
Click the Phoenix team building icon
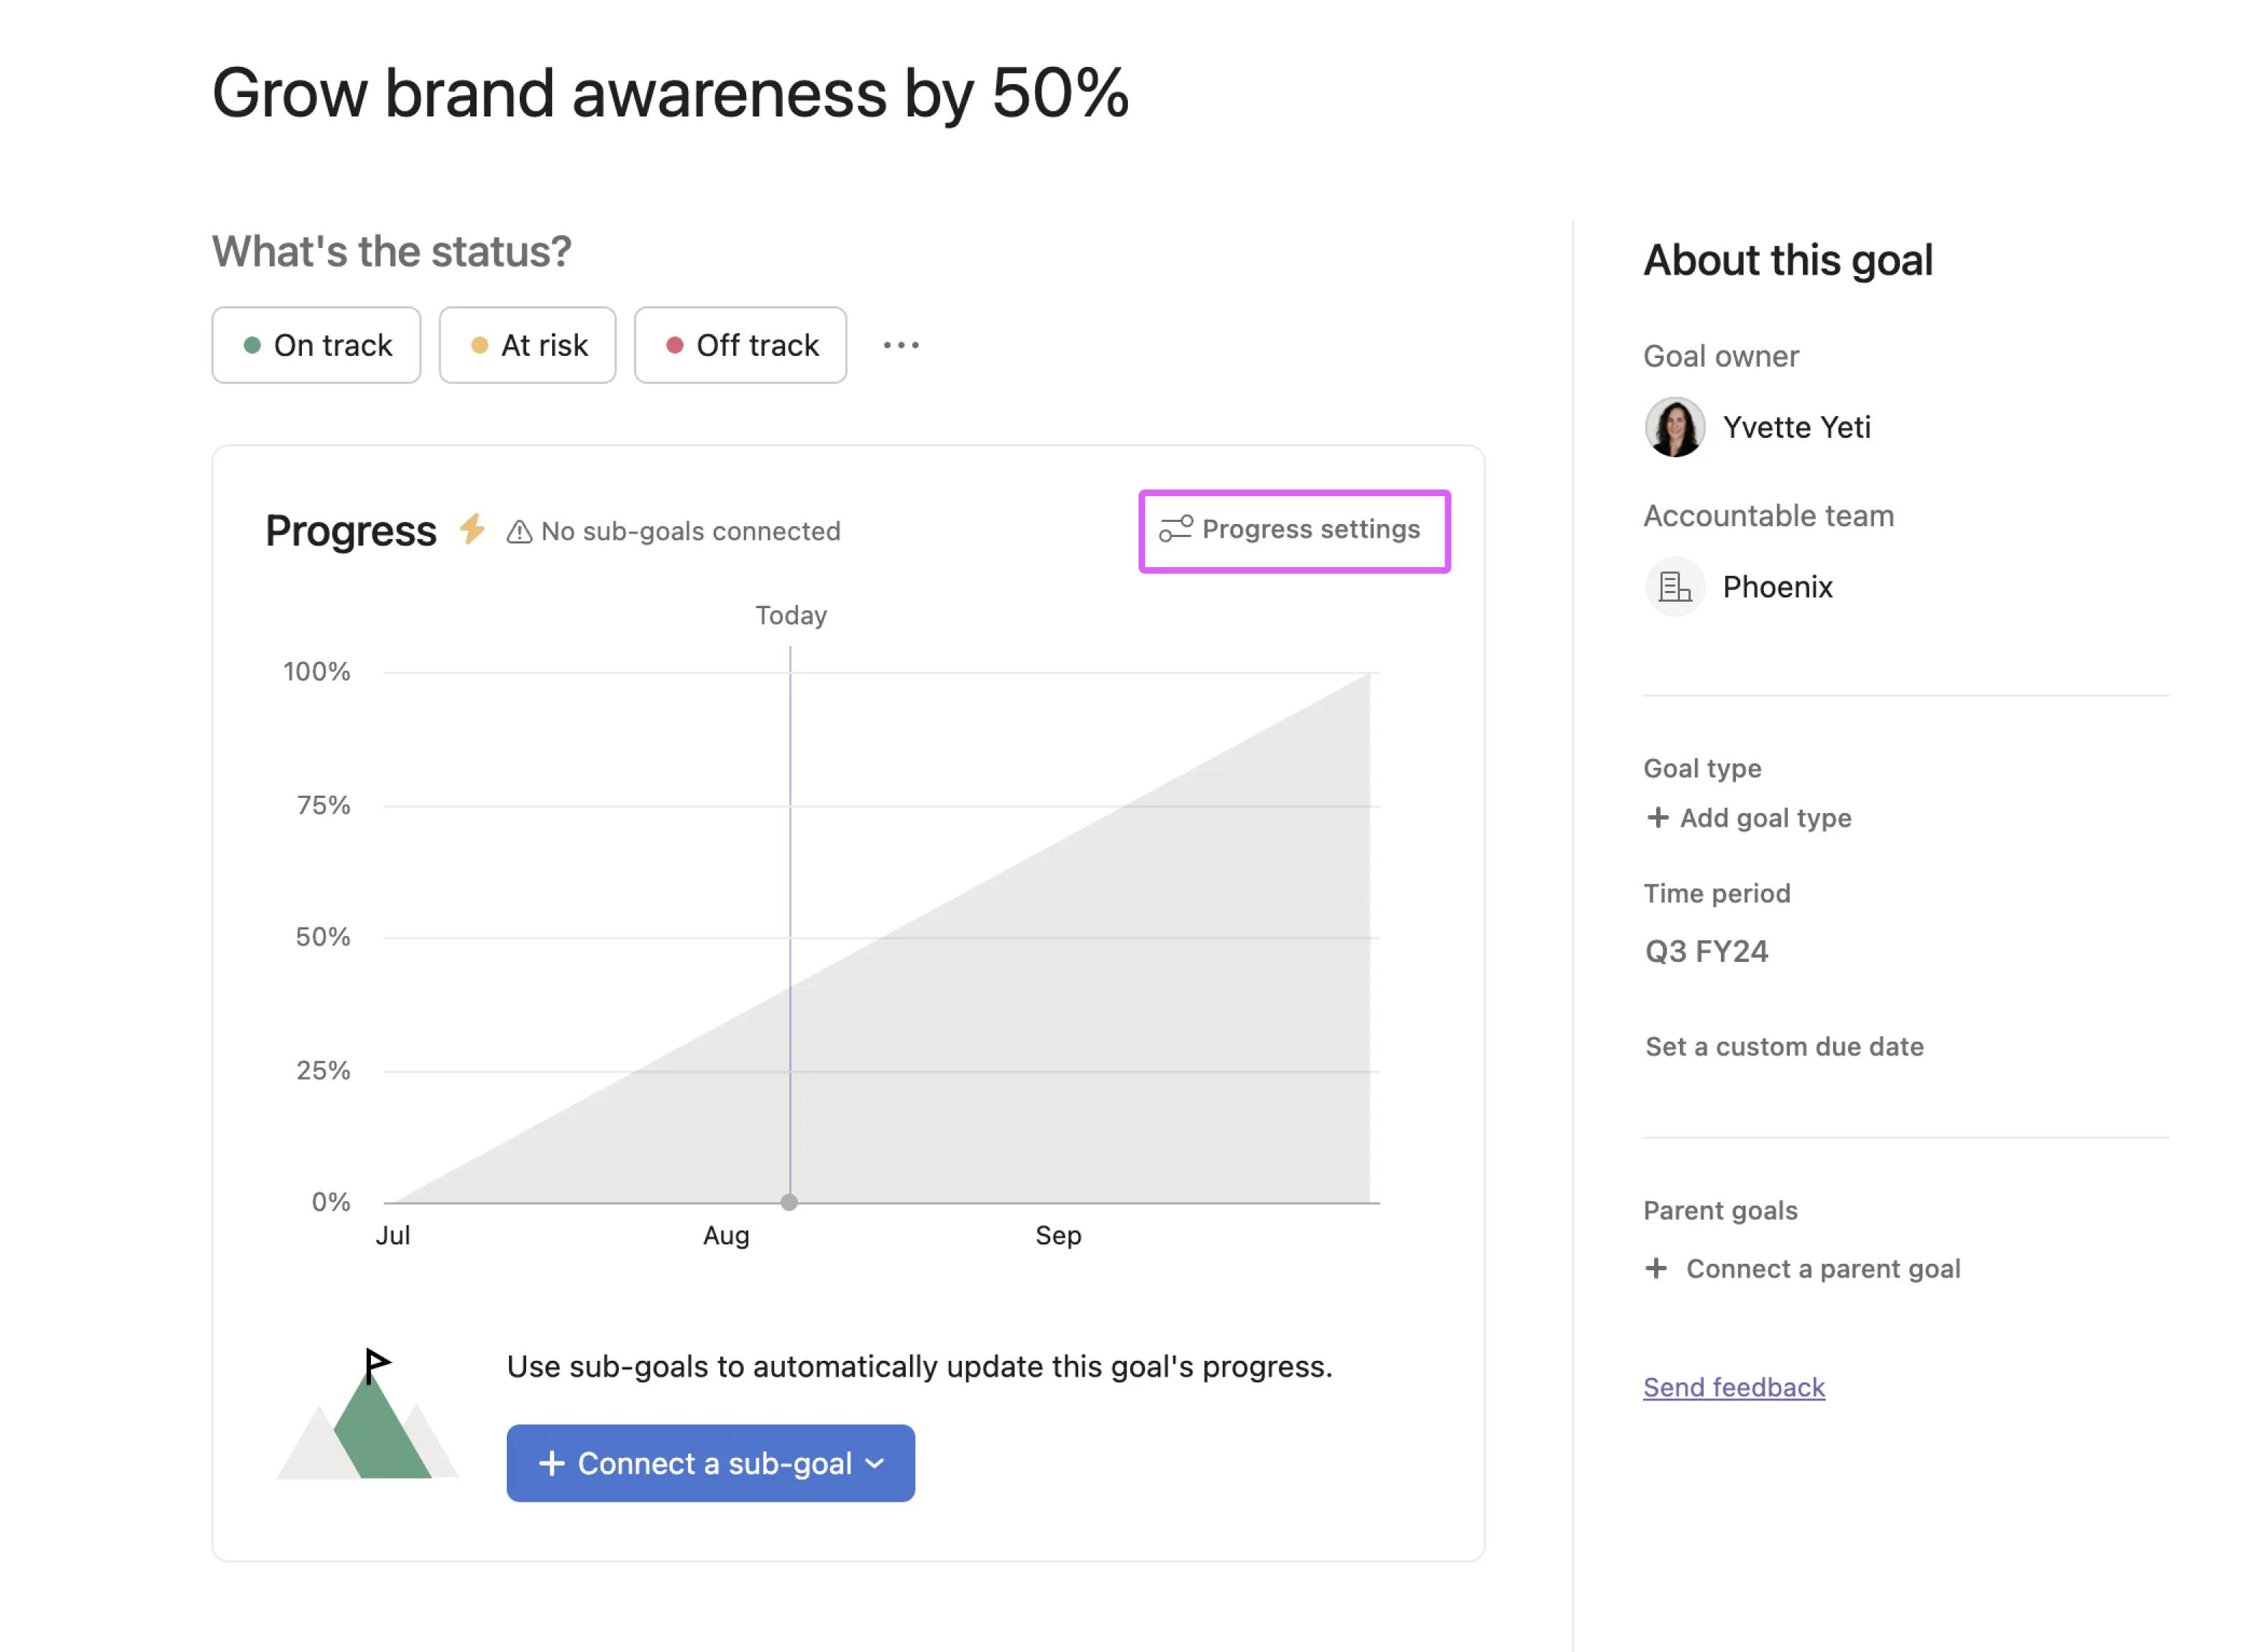click(1674, 587)
